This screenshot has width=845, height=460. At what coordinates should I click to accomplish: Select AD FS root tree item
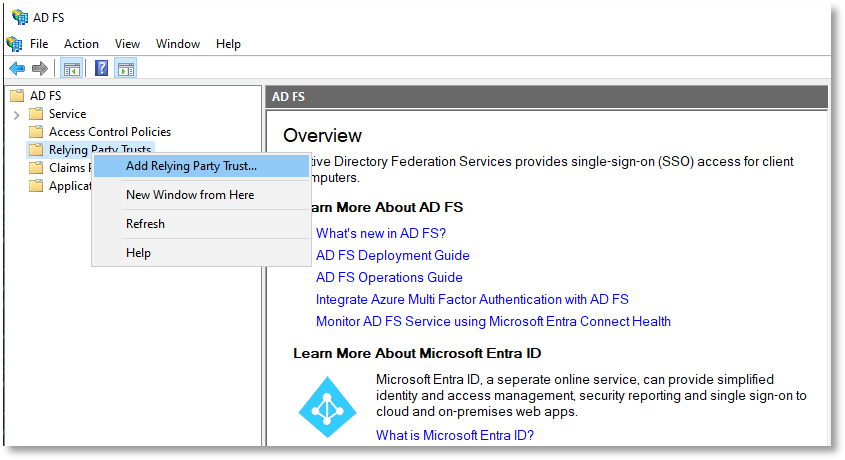click(x=45, y=96)
